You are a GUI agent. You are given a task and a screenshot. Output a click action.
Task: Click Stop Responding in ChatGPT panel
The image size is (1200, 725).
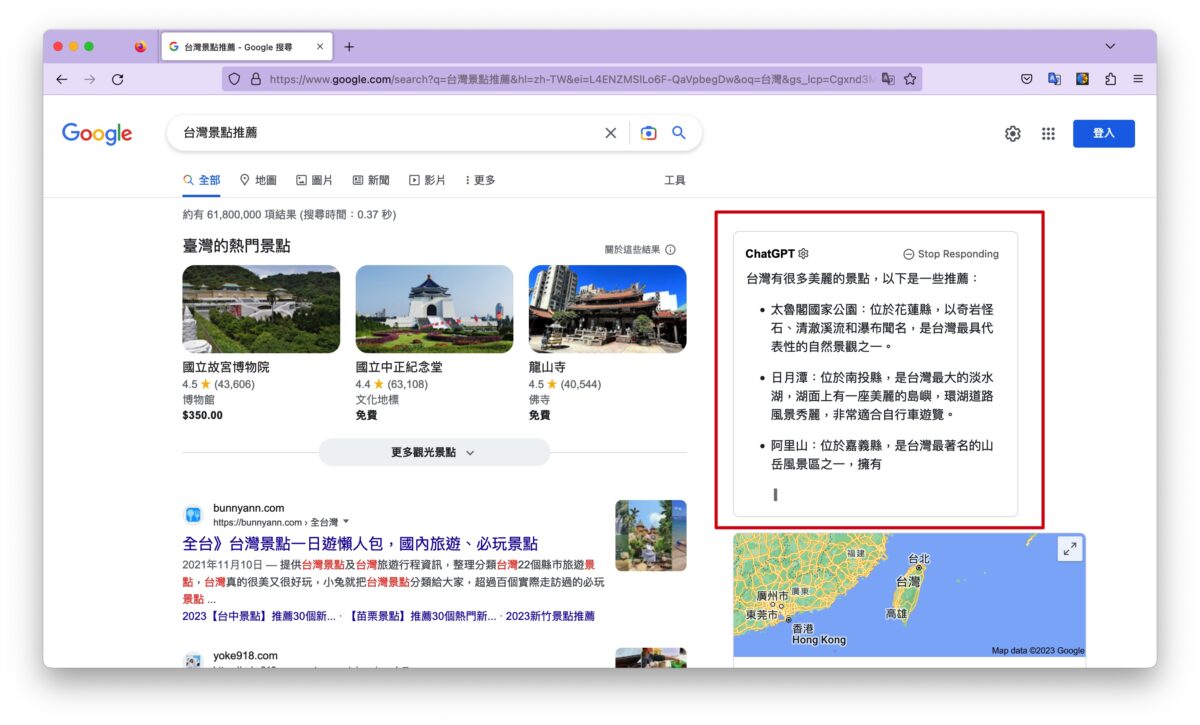point(951,254)
